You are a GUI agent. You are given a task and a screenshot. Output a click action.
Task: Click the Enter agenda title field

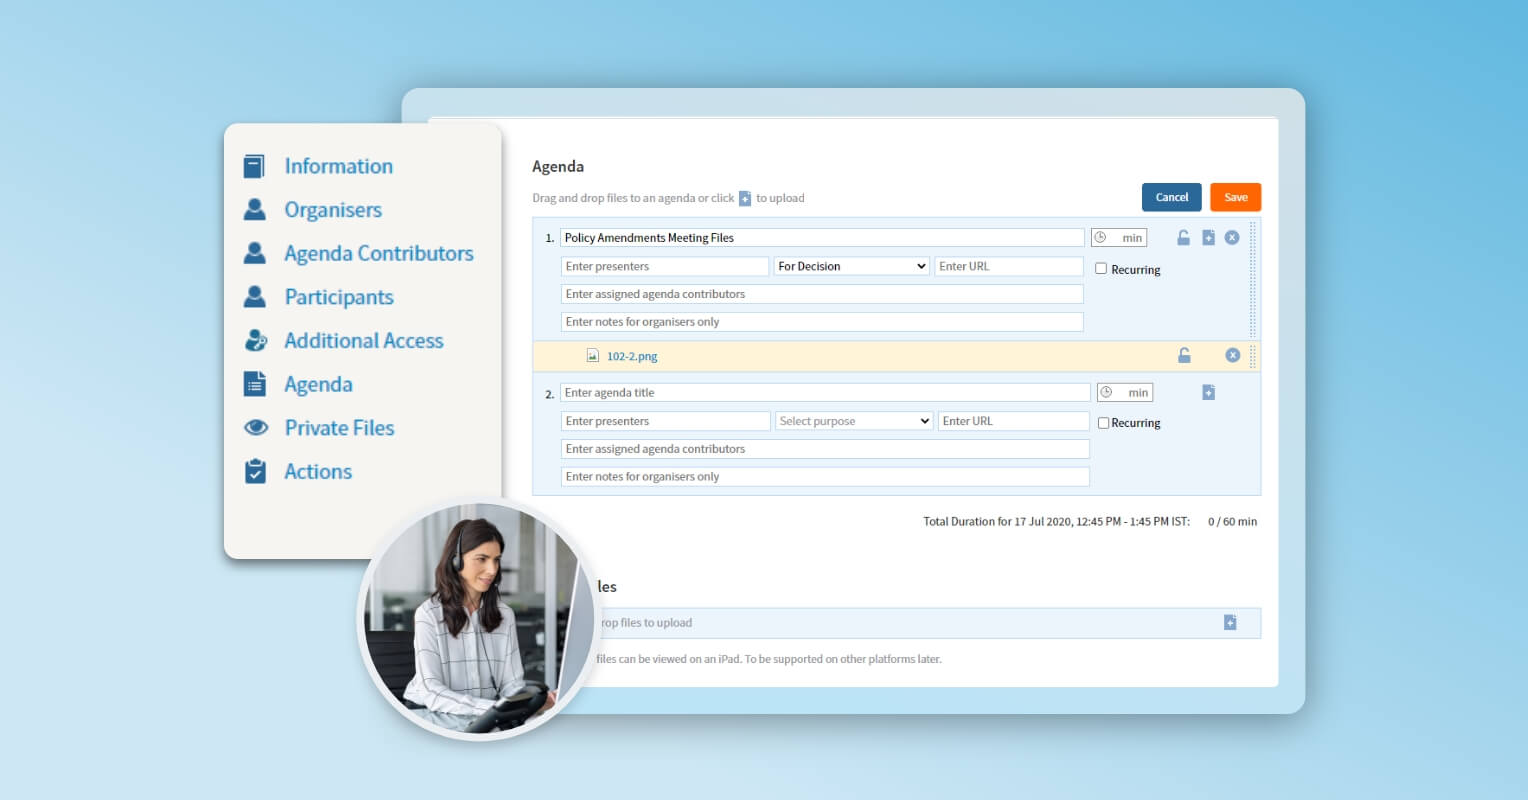825,393
